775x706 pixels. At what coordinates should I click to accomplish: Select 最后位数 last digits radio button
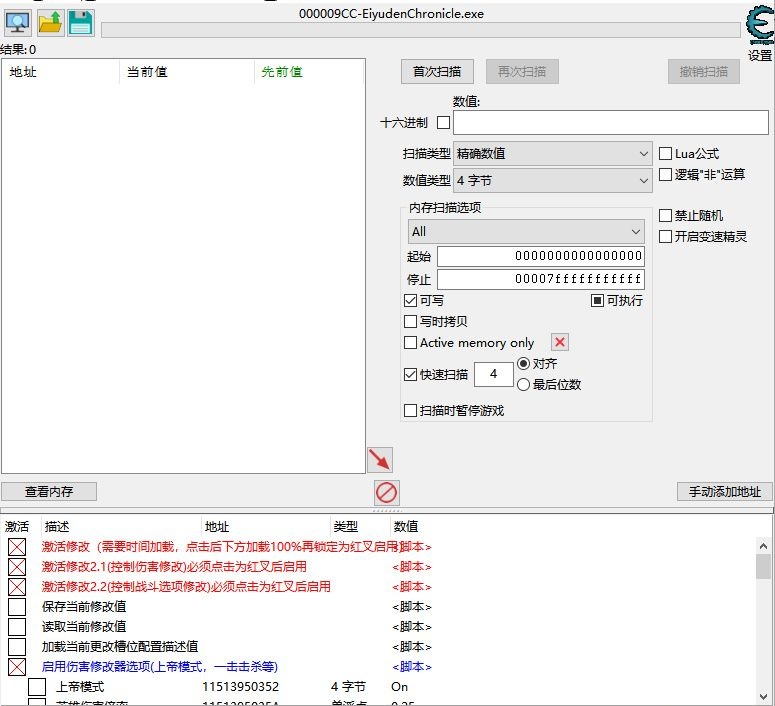[x=523, y=384]
